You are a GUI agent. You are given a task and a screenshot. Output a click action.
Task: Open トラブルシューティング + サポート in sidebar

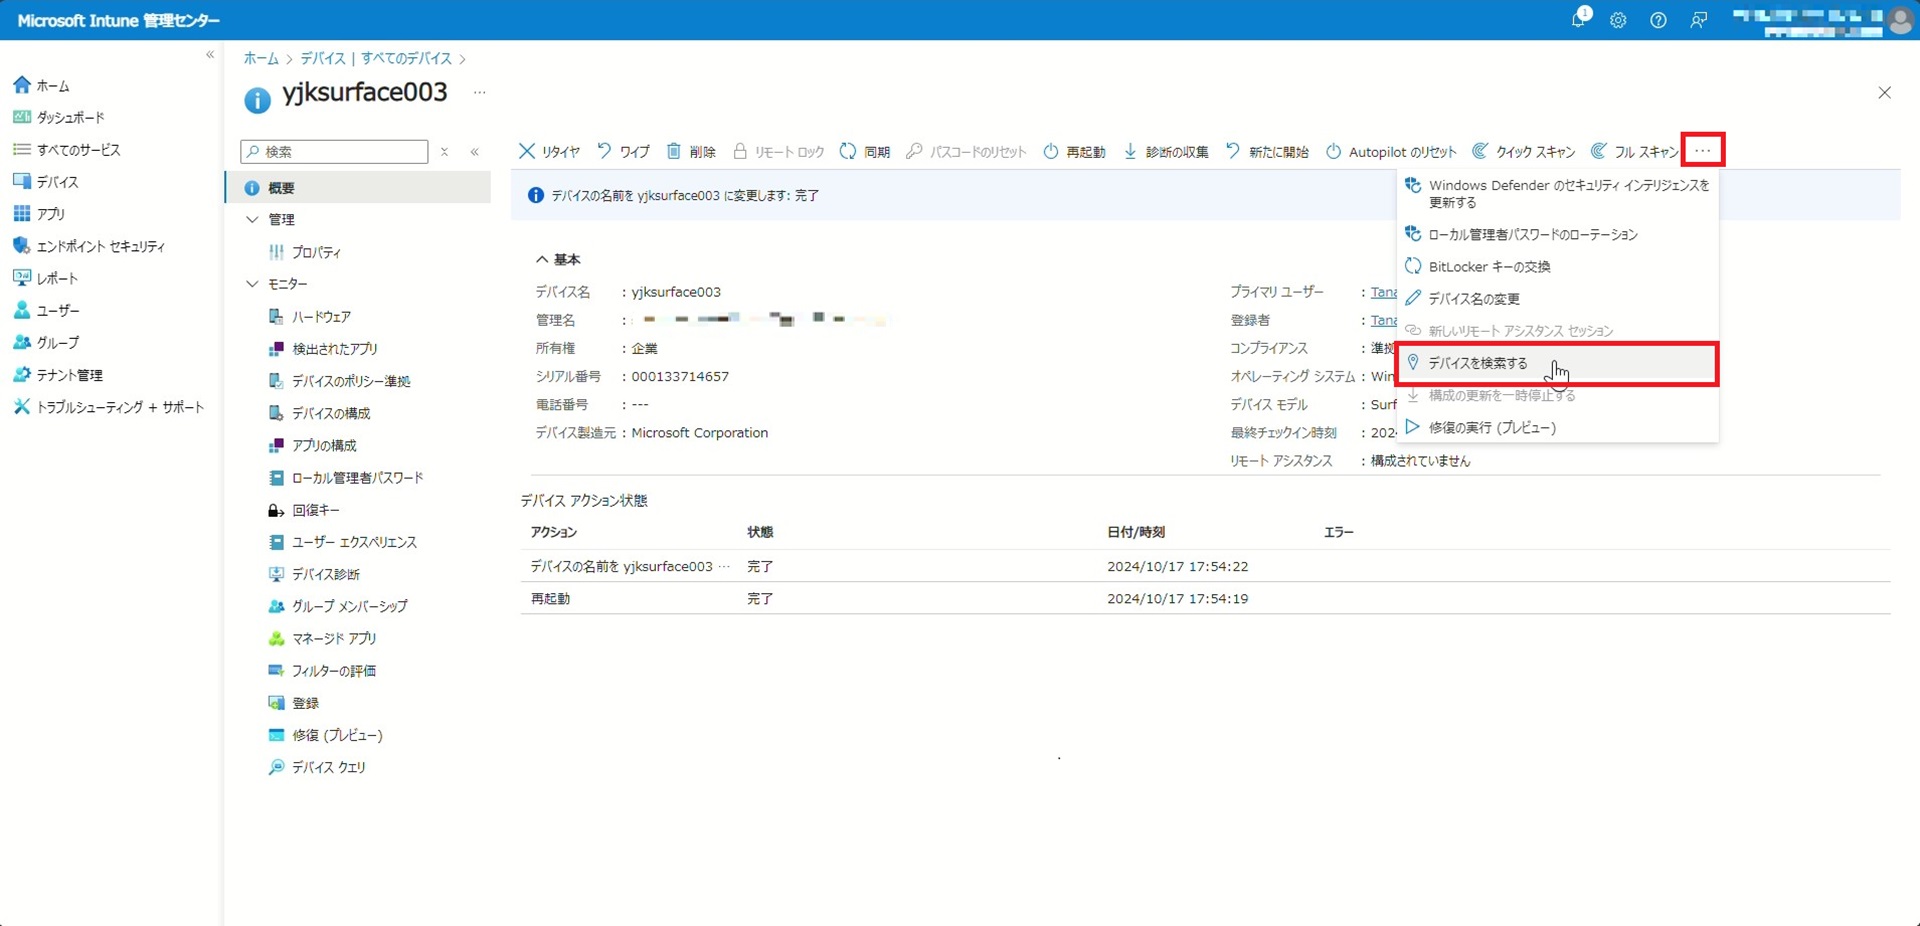click(x=108, y=407)
